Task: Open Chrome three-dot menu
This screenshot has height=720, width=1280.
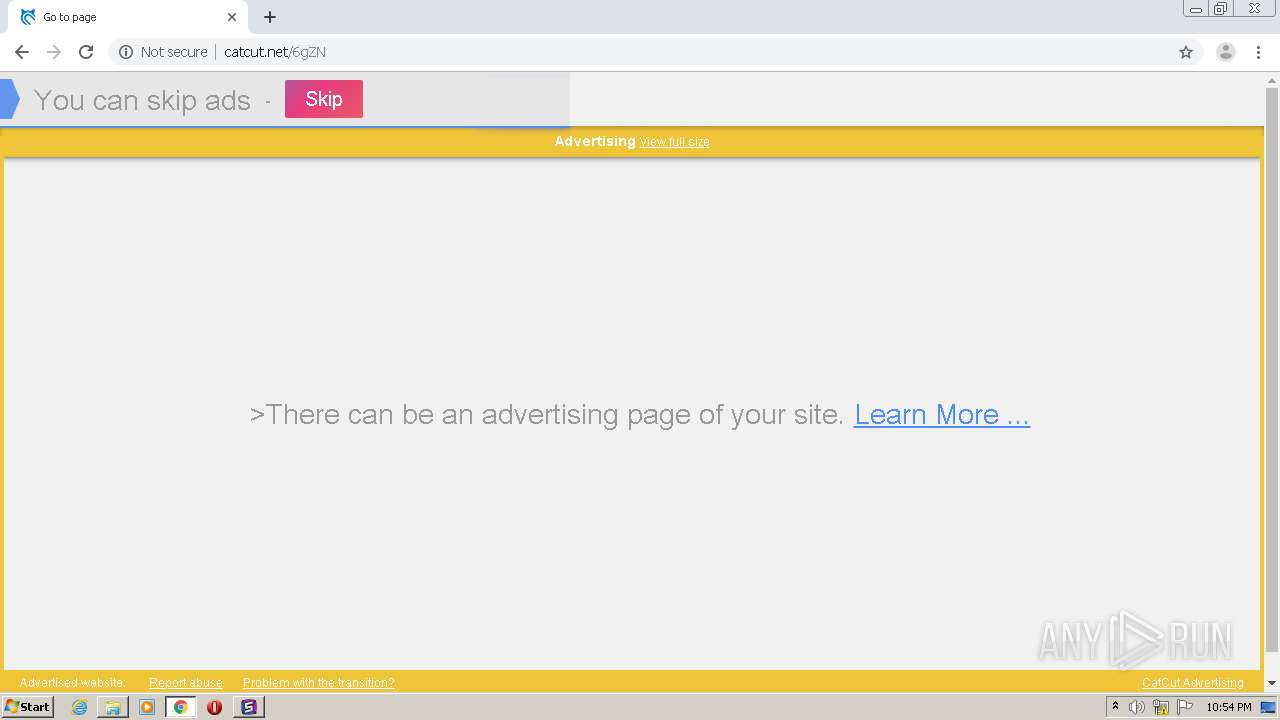Action: tap(1258, 52)
